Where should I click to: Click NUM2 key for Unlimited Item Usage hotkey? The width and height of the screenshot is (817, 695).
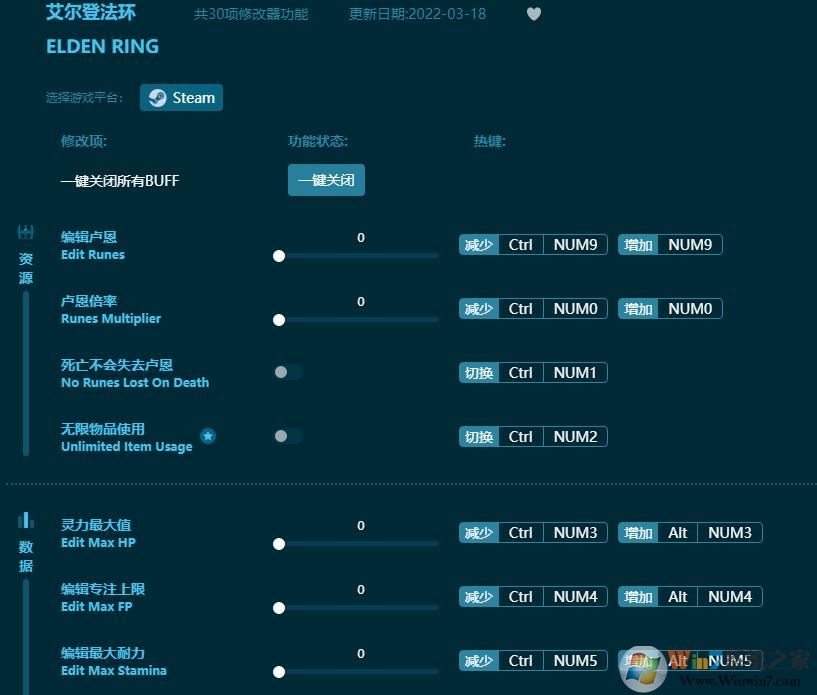click(575, 437)
